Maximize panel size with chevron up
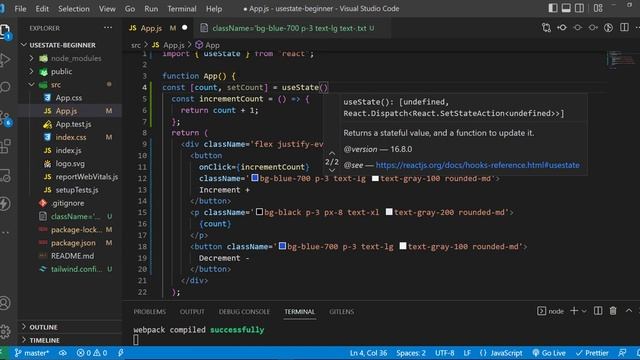This screenshot has height=360, width=640. (x=629, y=311)
